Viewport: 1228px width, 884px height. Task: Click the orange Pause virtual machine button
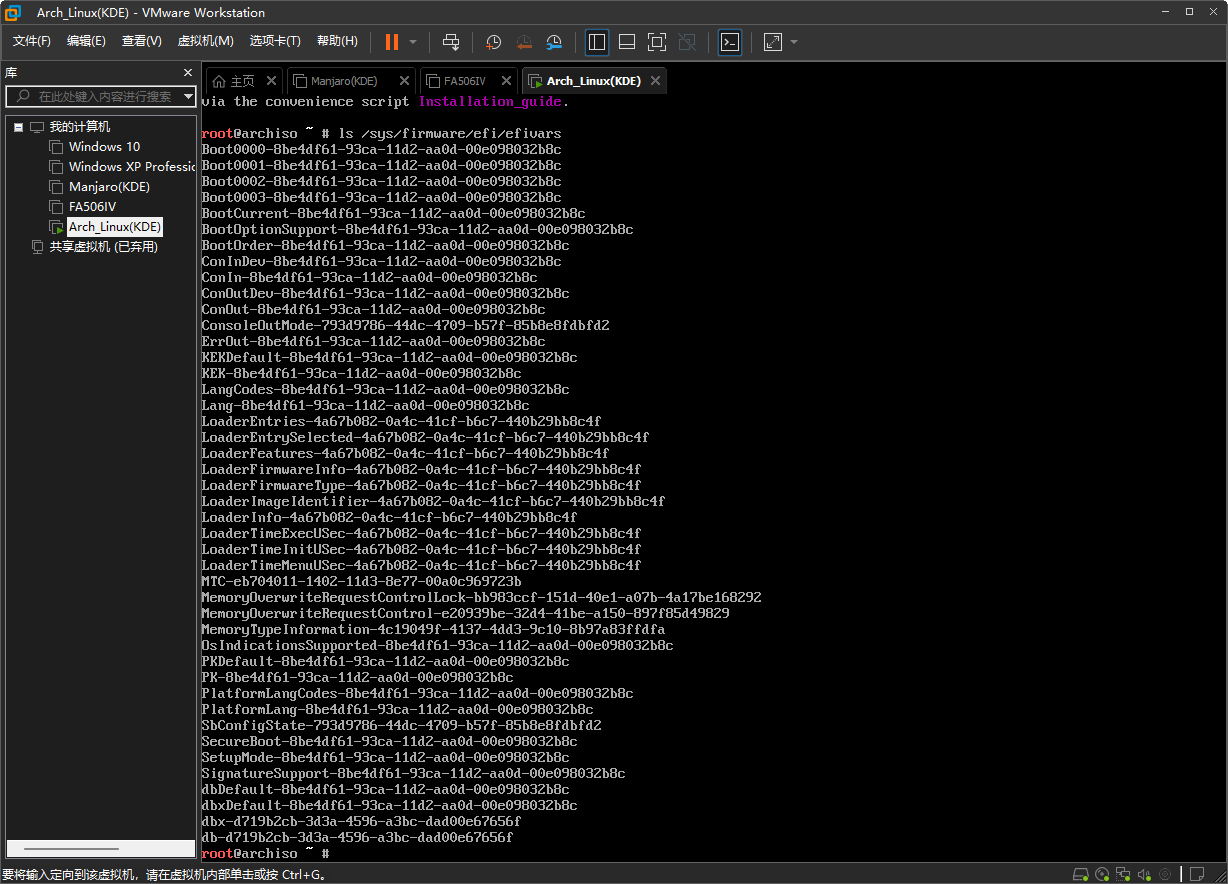tap(392, 42)
